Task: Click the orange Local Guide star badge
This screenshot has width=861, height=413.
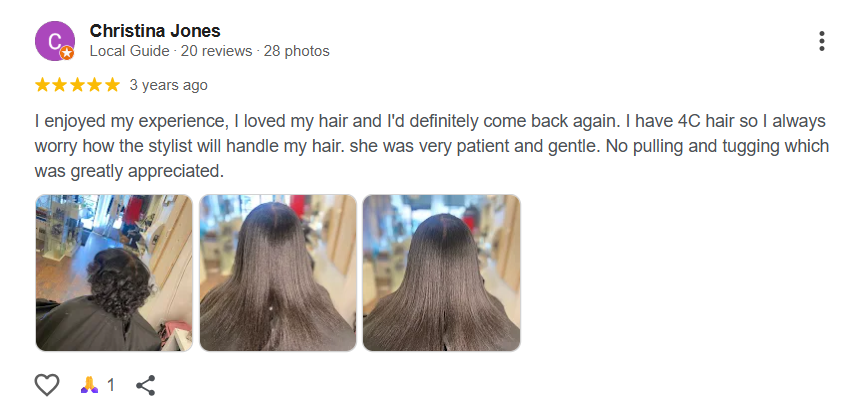Action: tap(67, 53)
